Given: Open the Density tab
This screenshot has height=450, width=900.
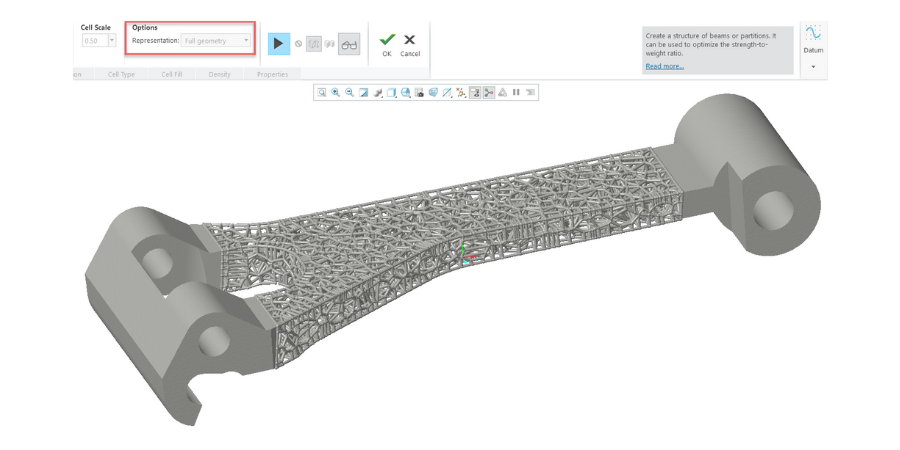Looking at the screenshot, I should [x=219, y=74].
